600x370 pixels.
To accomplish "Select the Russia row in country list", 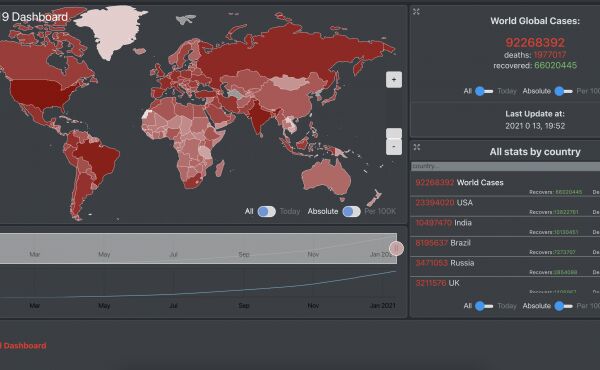I will (x=505, y=267).
